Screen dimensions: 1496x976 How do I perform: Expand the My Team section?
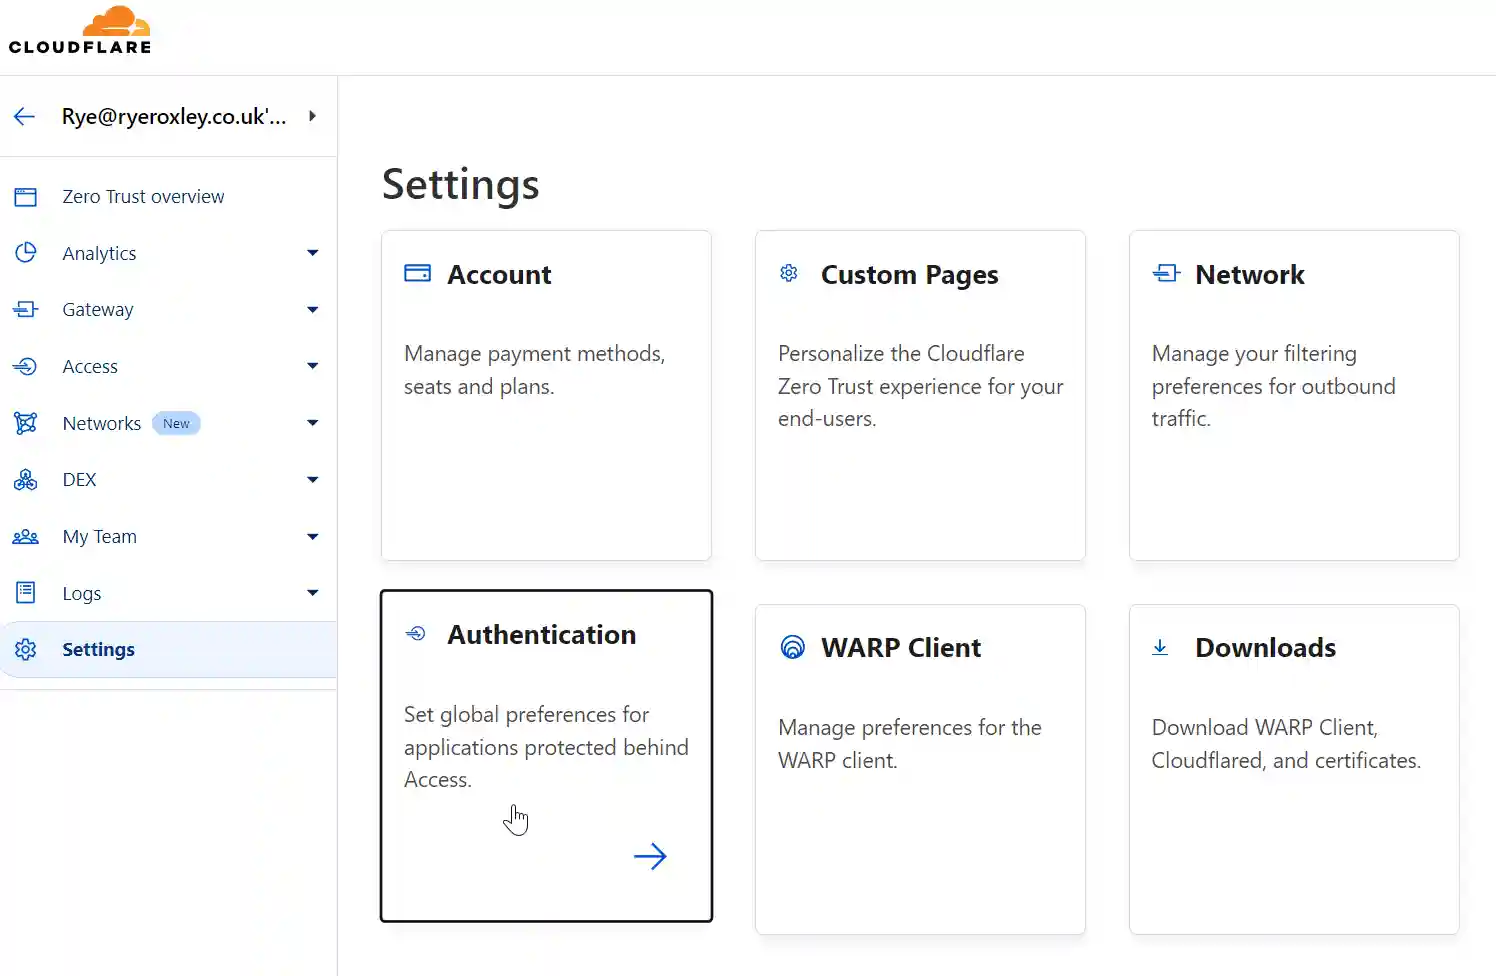coord(312,536)
